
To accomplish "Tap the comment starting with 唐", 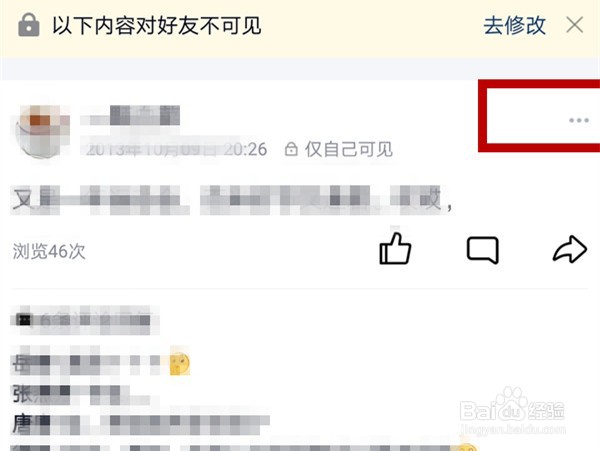I will (x=141, y=422).
